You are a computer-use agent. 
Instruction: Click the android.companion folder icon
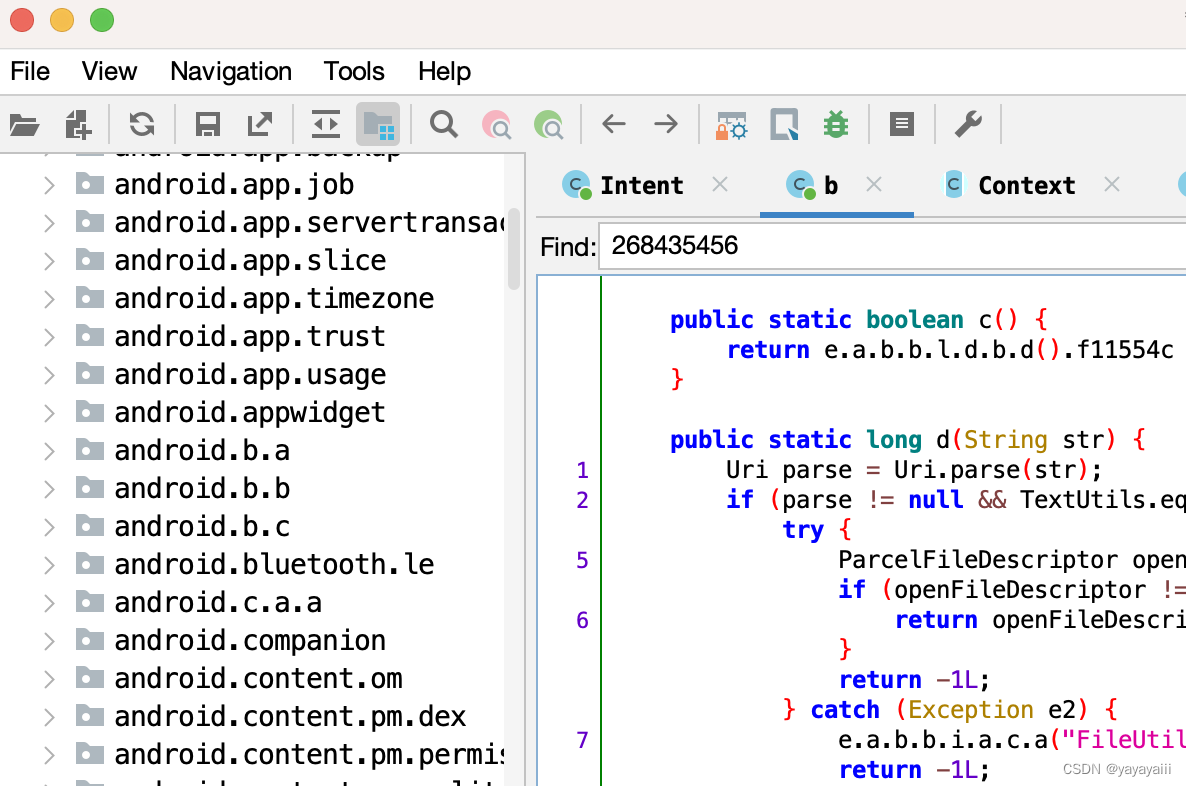[x=89, y=639]
